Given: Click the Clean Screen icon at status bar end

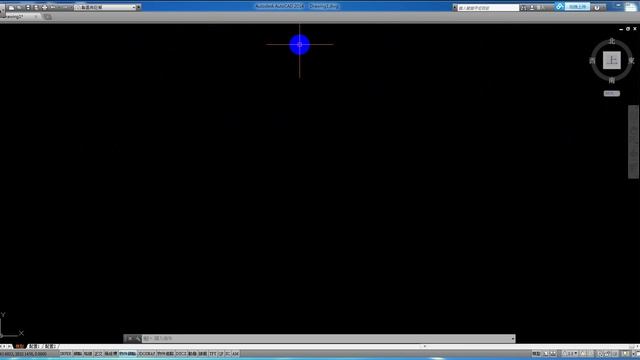Looking at the screenshot, I should 638,353.
